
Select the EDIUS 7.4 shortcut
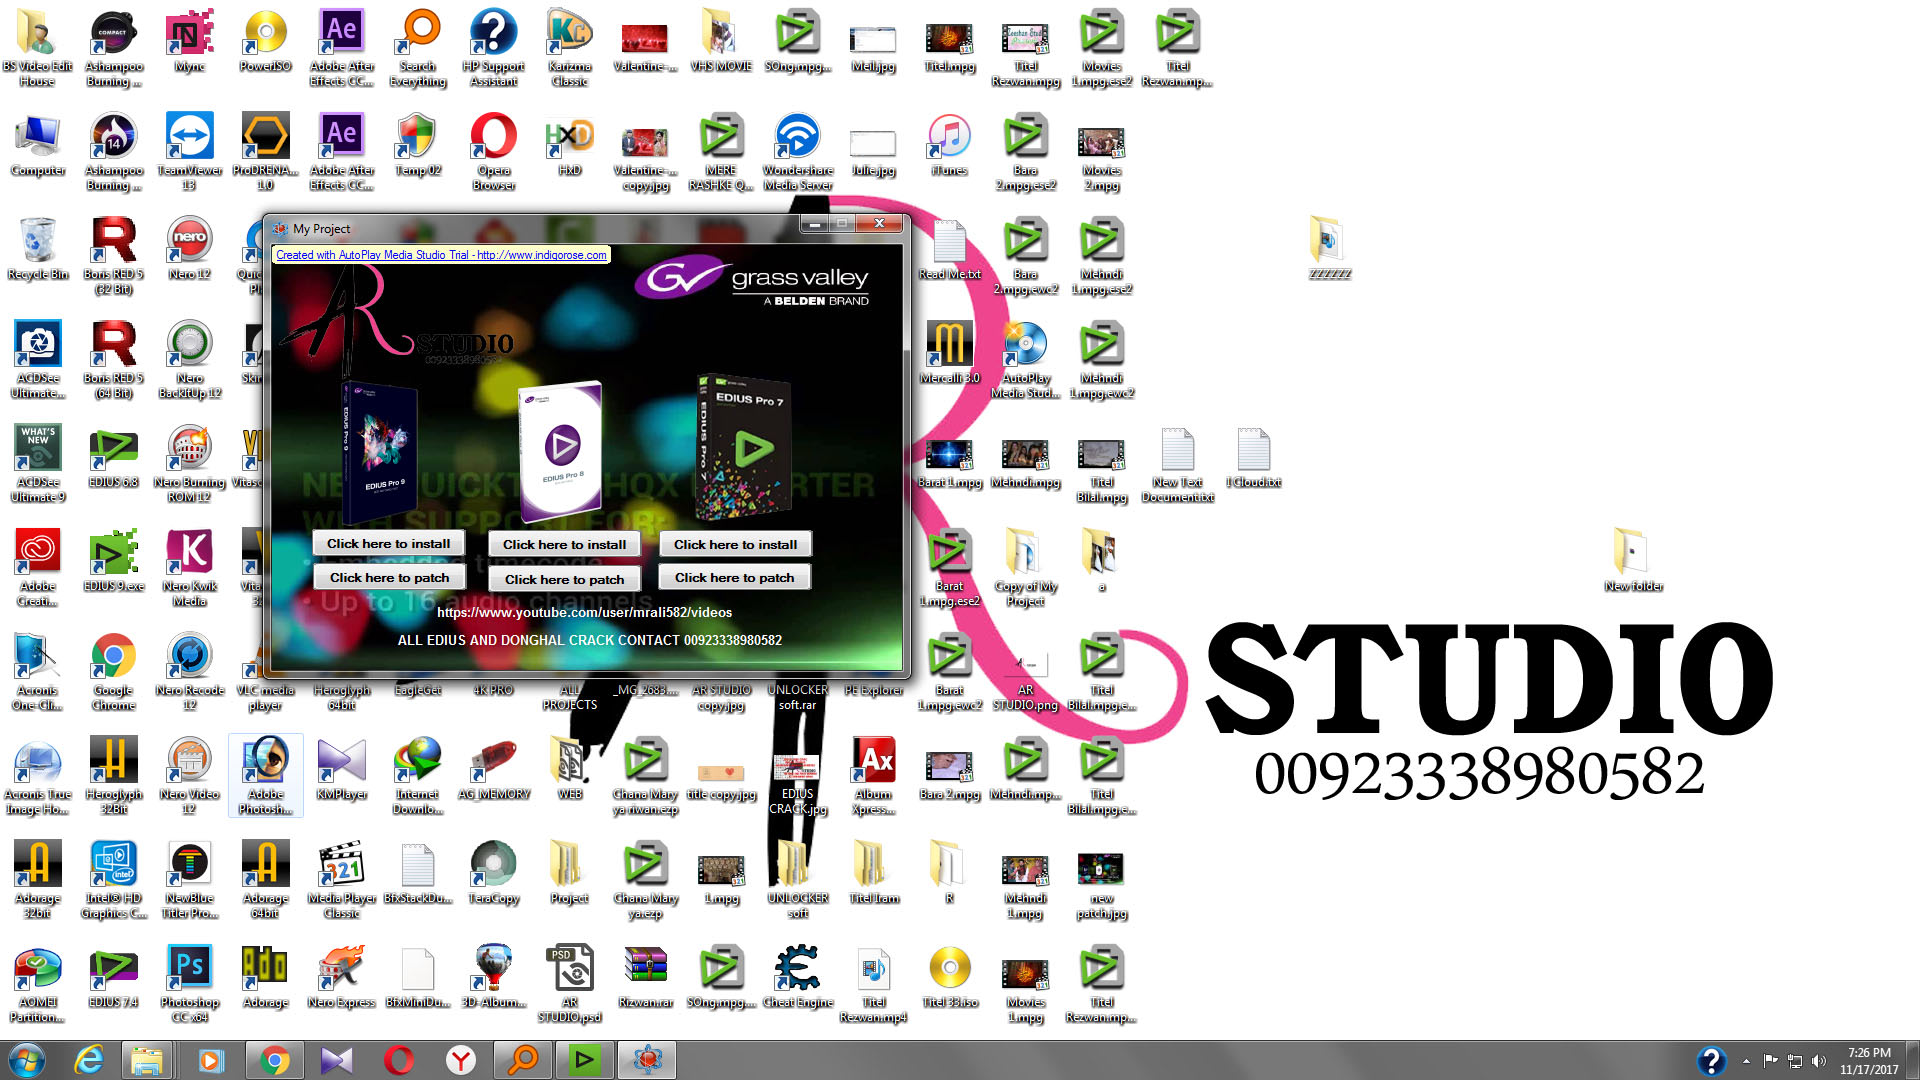coord(113,978)
